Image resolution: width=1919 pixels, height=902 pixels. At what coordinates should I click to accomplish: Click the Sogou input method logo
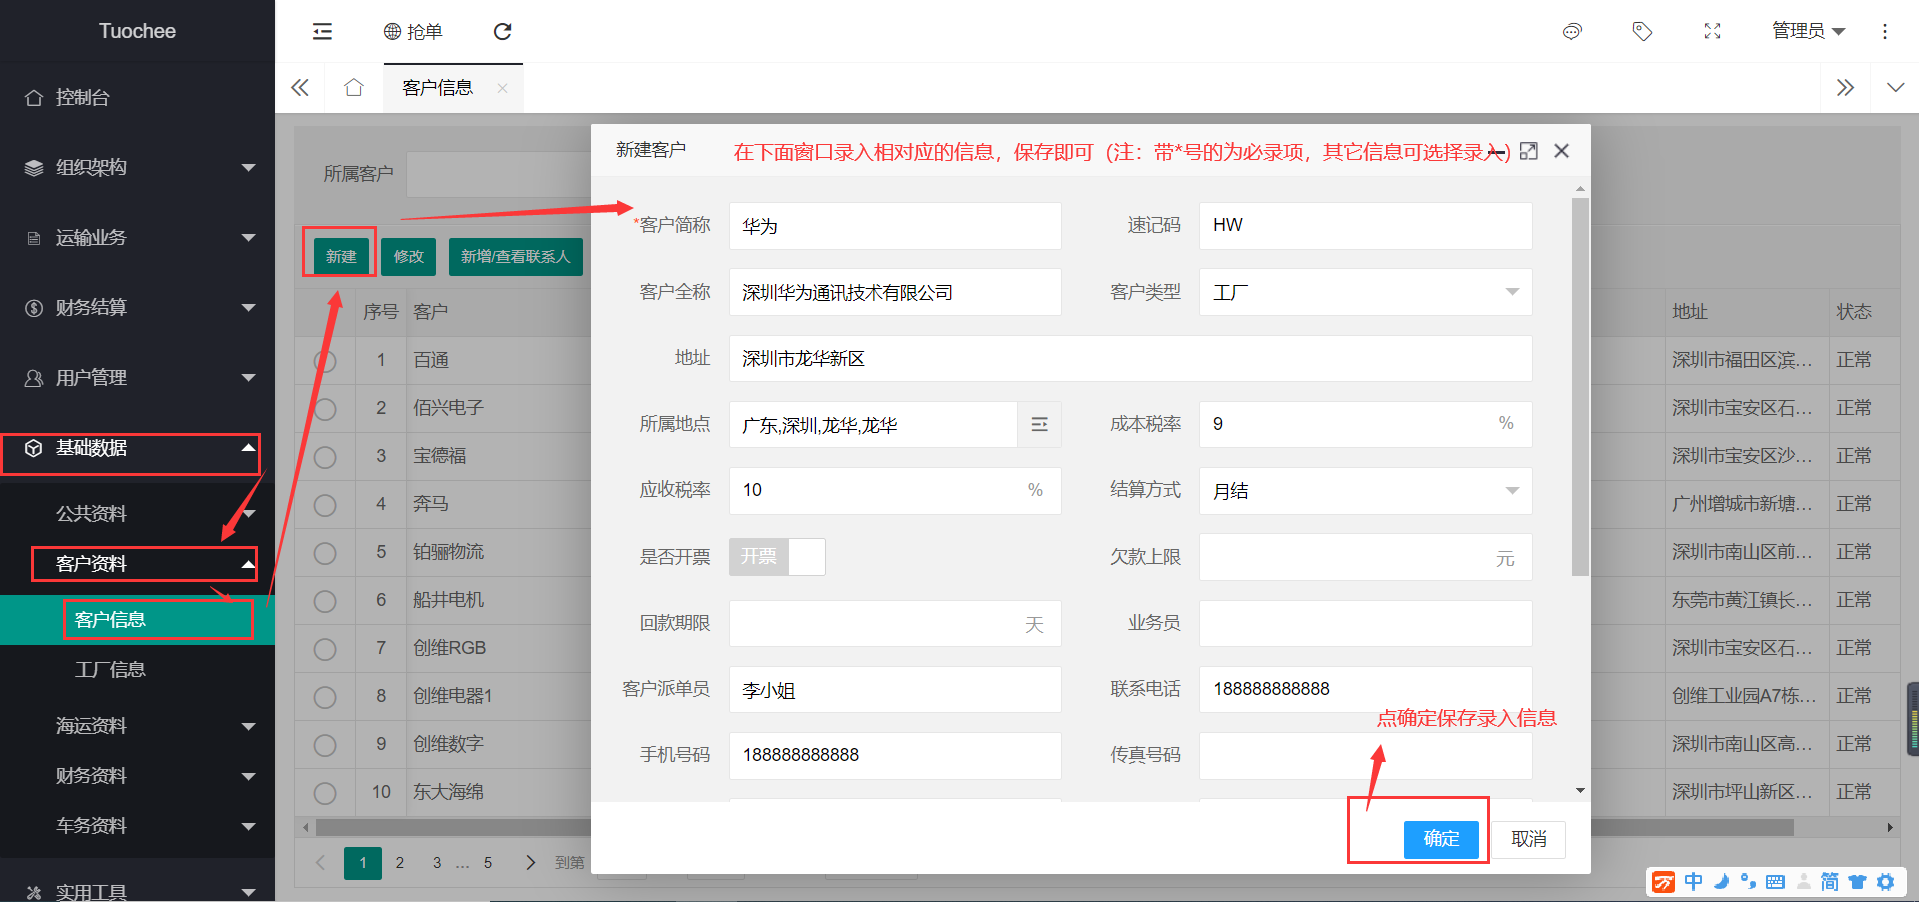pyautogui.click(x=1663, y=882)
